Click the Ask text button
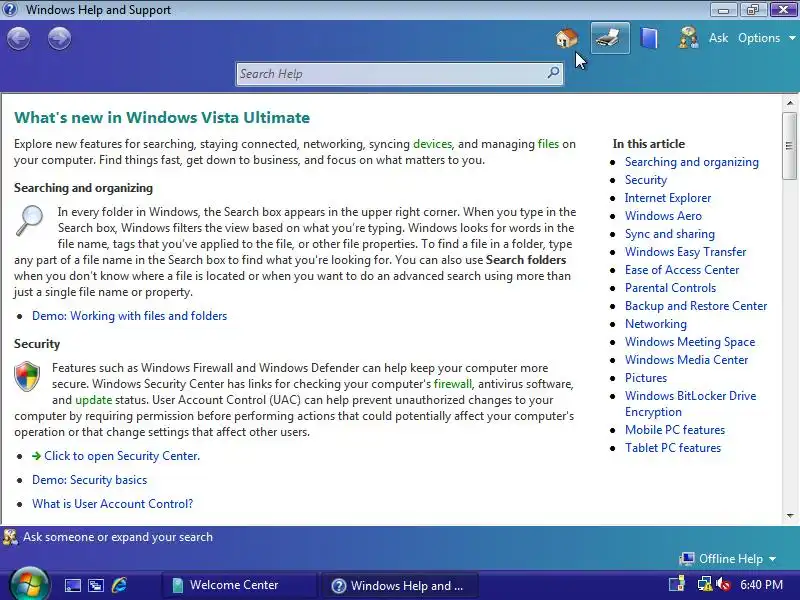The image size is (800, 600). pos(718,38)
